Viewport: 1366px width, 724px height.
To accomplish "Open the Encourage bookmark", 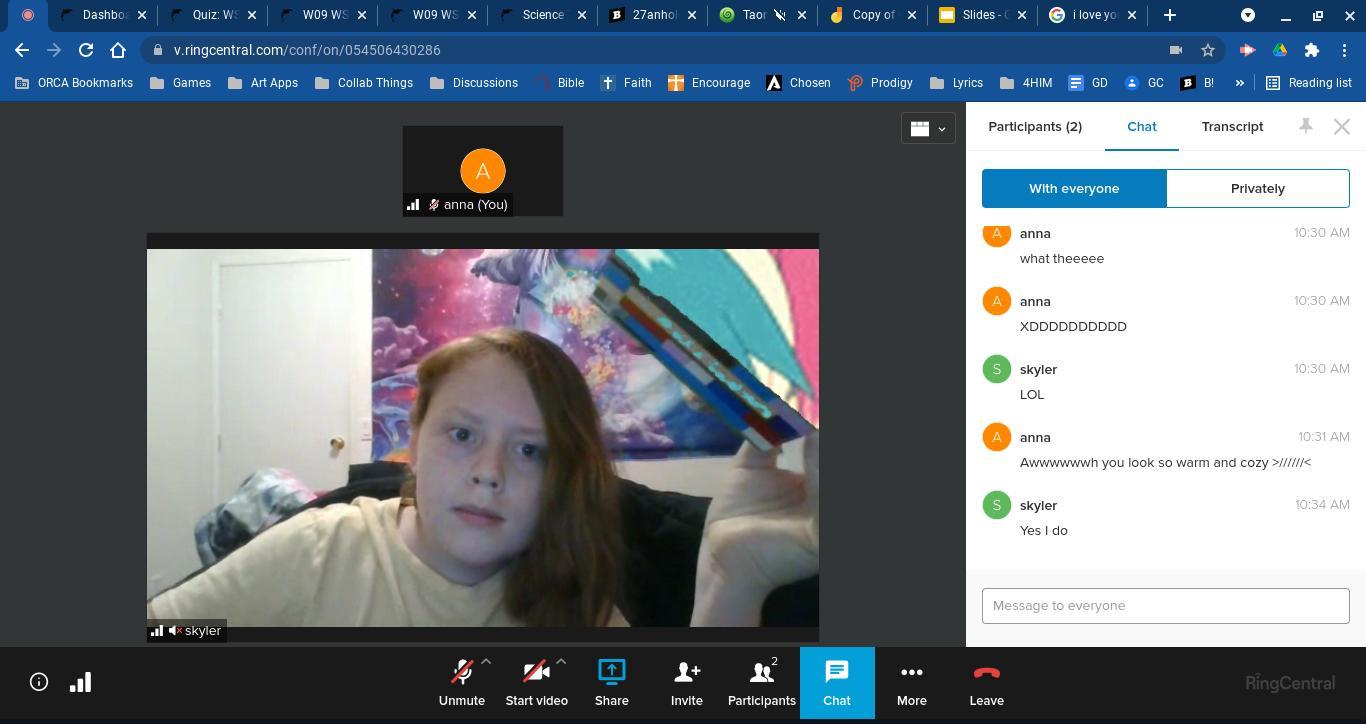I will pos(709,83).
